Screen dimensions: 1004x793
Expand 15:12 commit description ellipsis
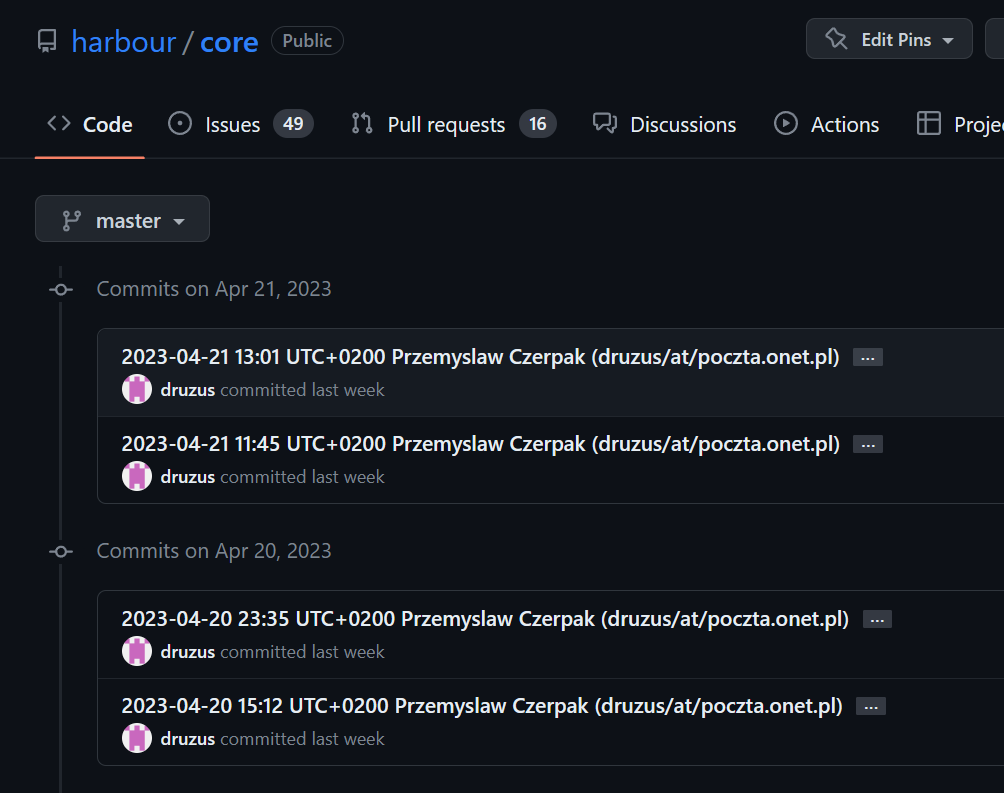tap(871, 707)
